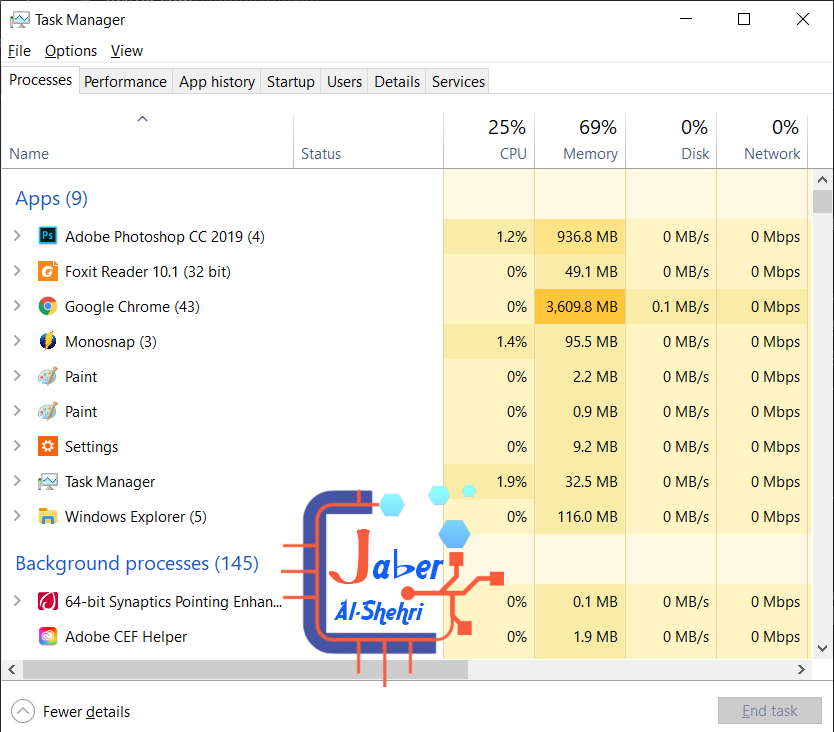Click the horizontal scrollbar thumb
This screenshot has width=834, height=732.
point(245,670)
